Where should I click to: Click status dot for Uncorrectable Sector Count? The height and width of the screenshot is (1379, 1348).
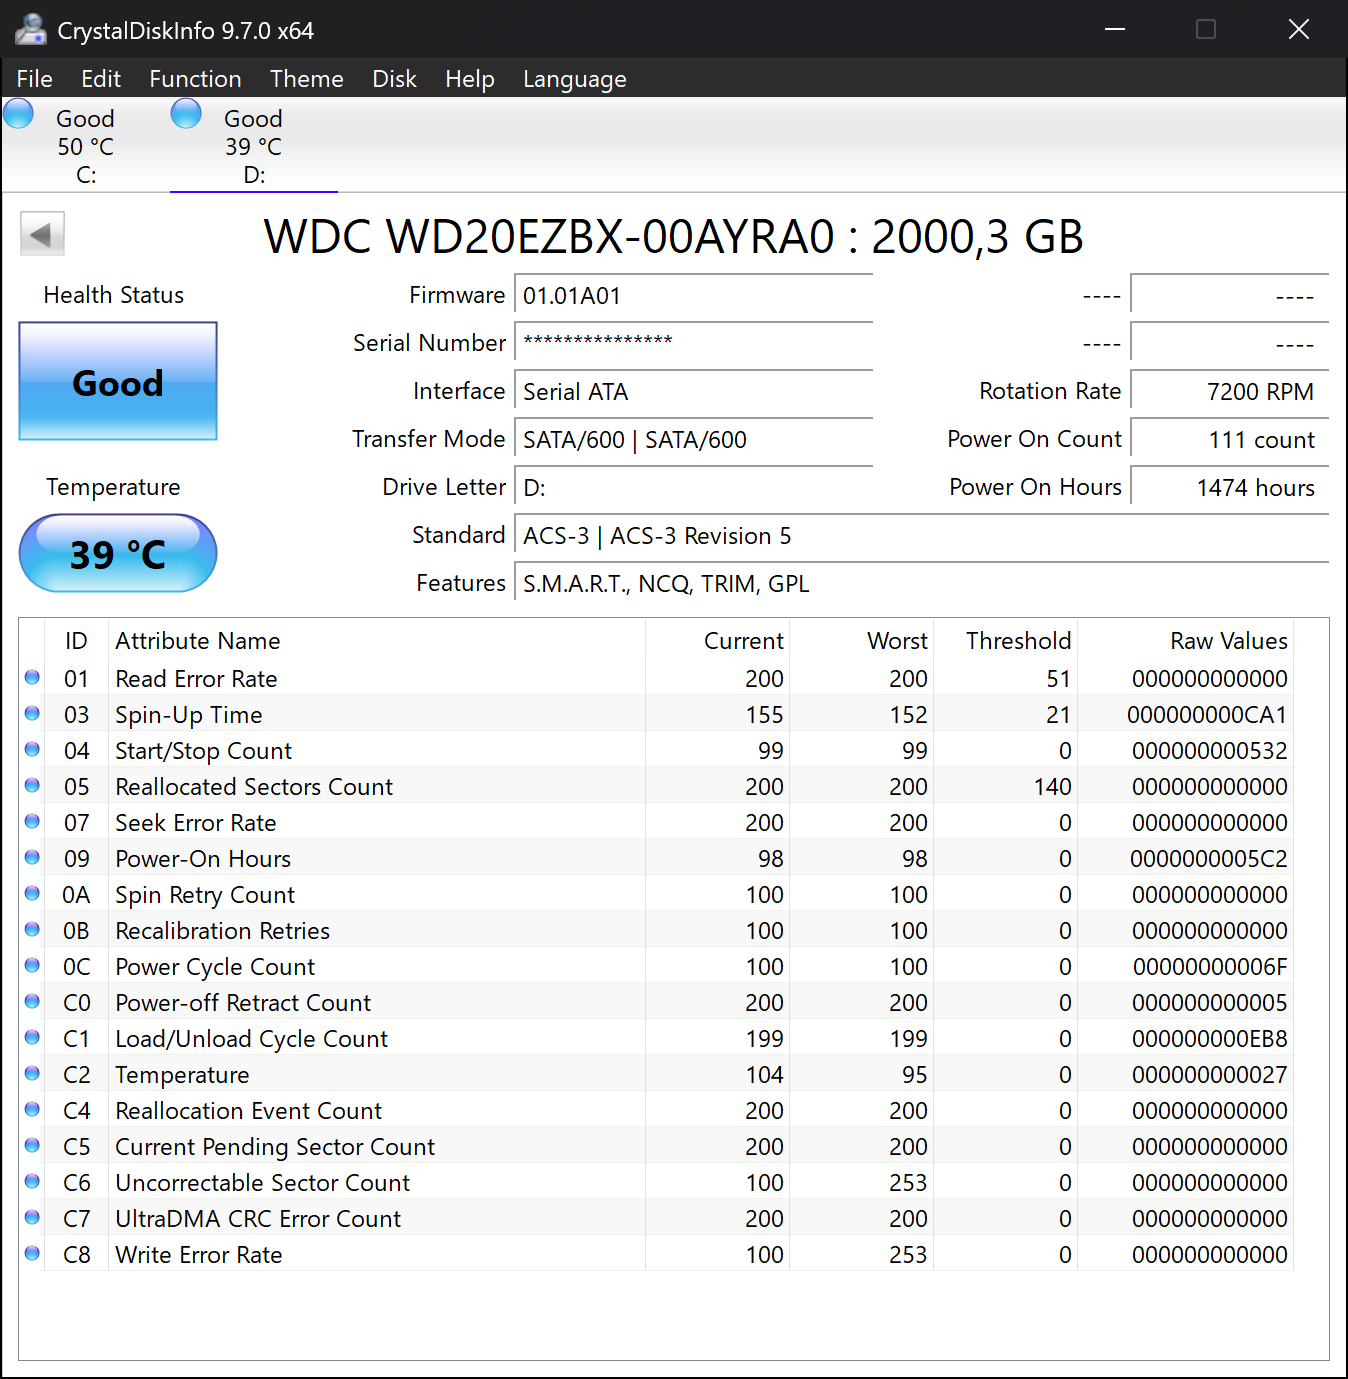point(32,1182)
